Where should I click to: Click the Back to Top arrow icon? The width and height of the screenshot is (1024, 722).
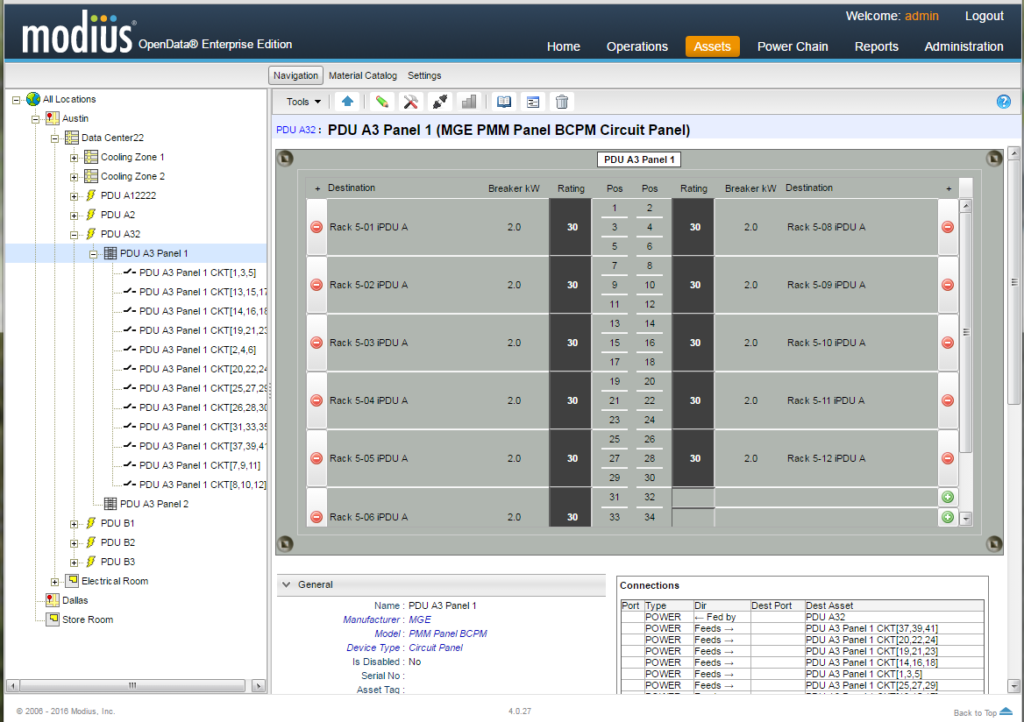pyautogui.click(x=1006, y=712)
